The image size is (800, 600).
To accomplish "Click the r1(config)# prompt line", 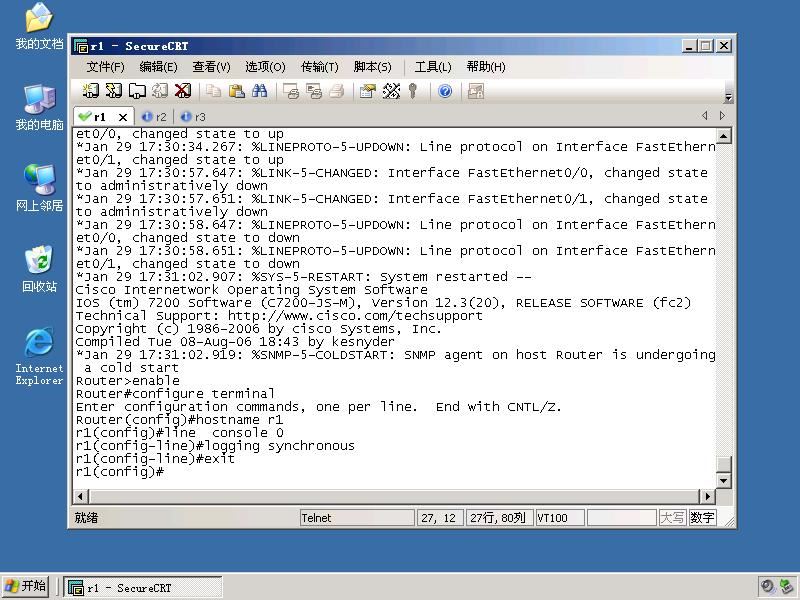I will click(x=120, y=471).
